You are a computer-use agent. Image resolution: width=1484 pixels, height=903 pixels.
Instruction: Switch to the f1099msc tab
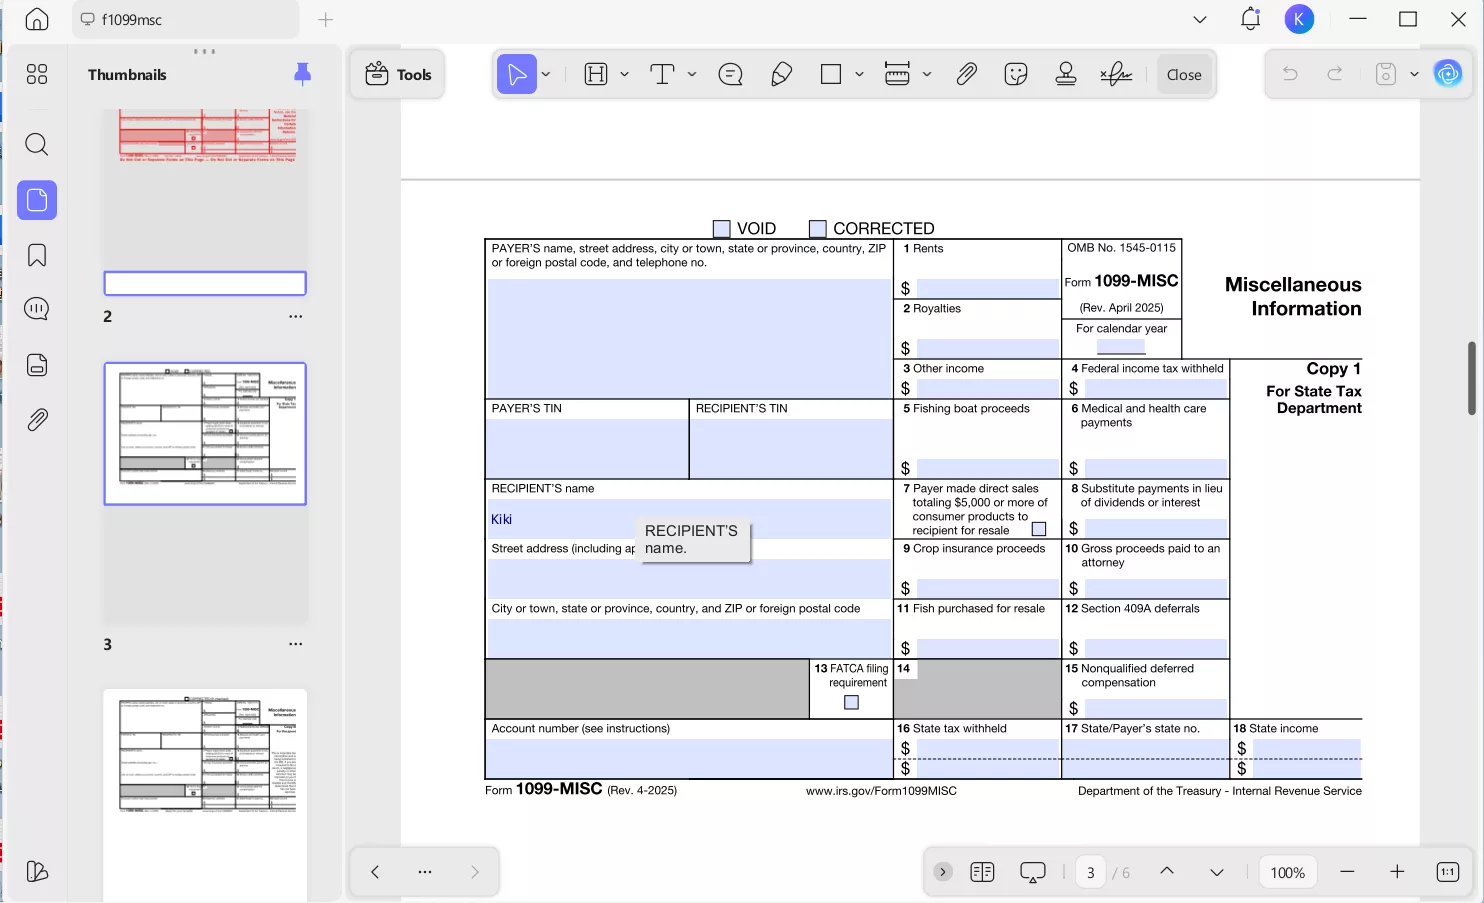(185, 20)
